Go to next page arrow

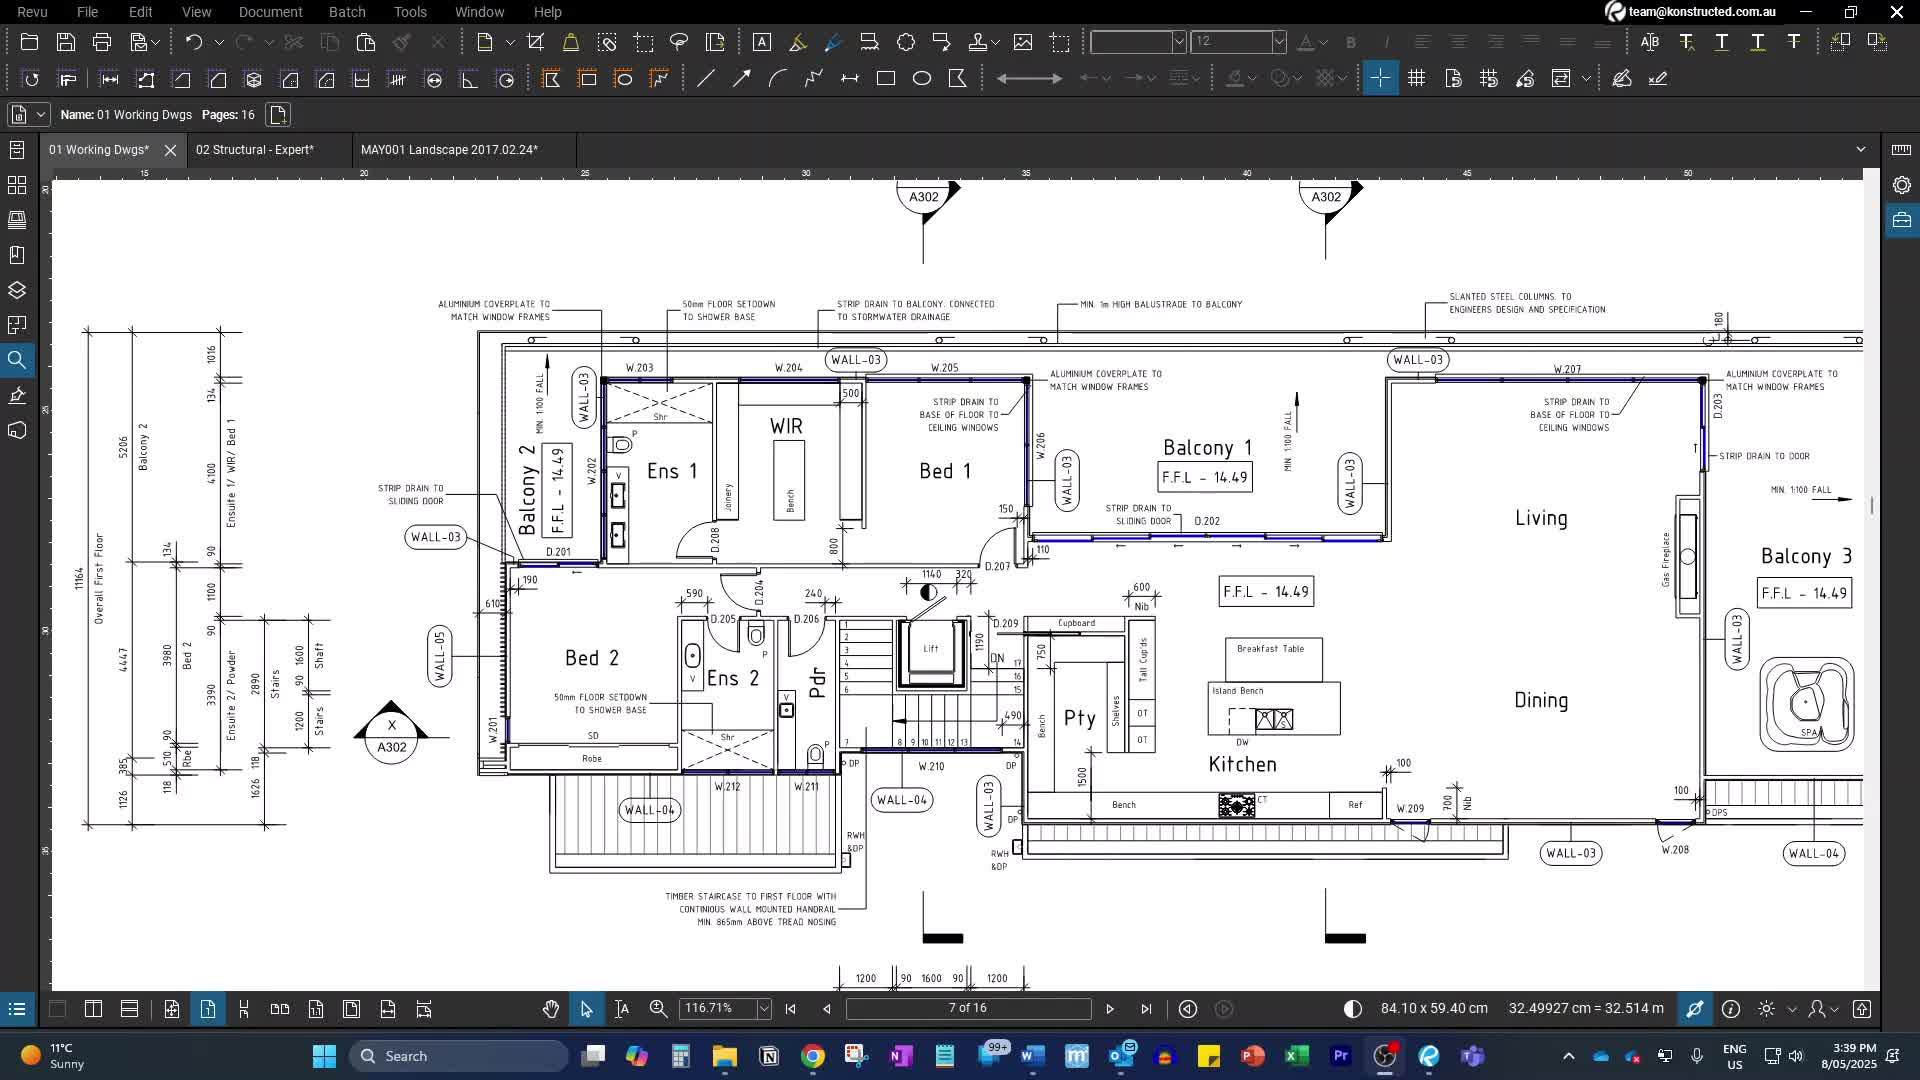point(1110,1009)
